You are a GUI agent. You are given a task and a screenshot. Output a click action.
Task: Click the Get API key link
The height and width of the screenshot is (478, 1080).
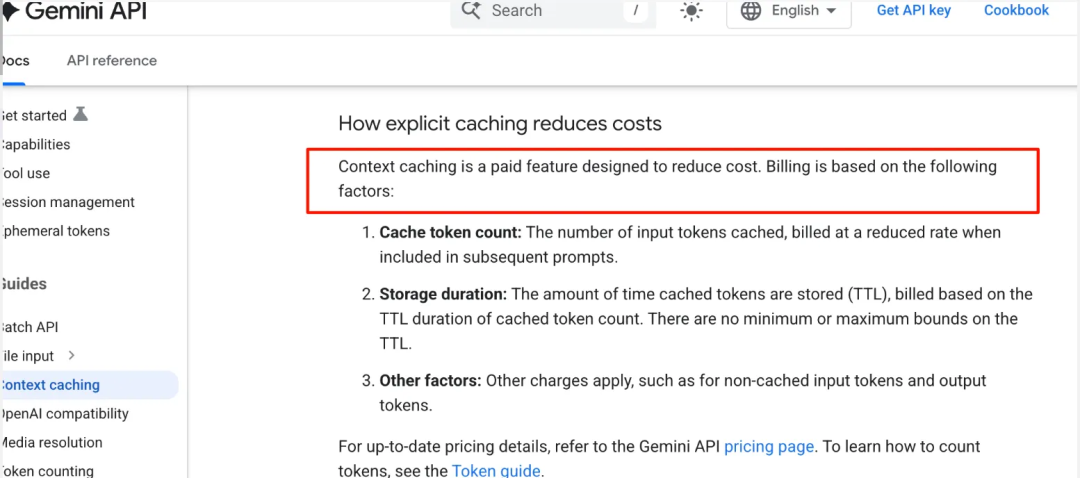click(913, 11)
